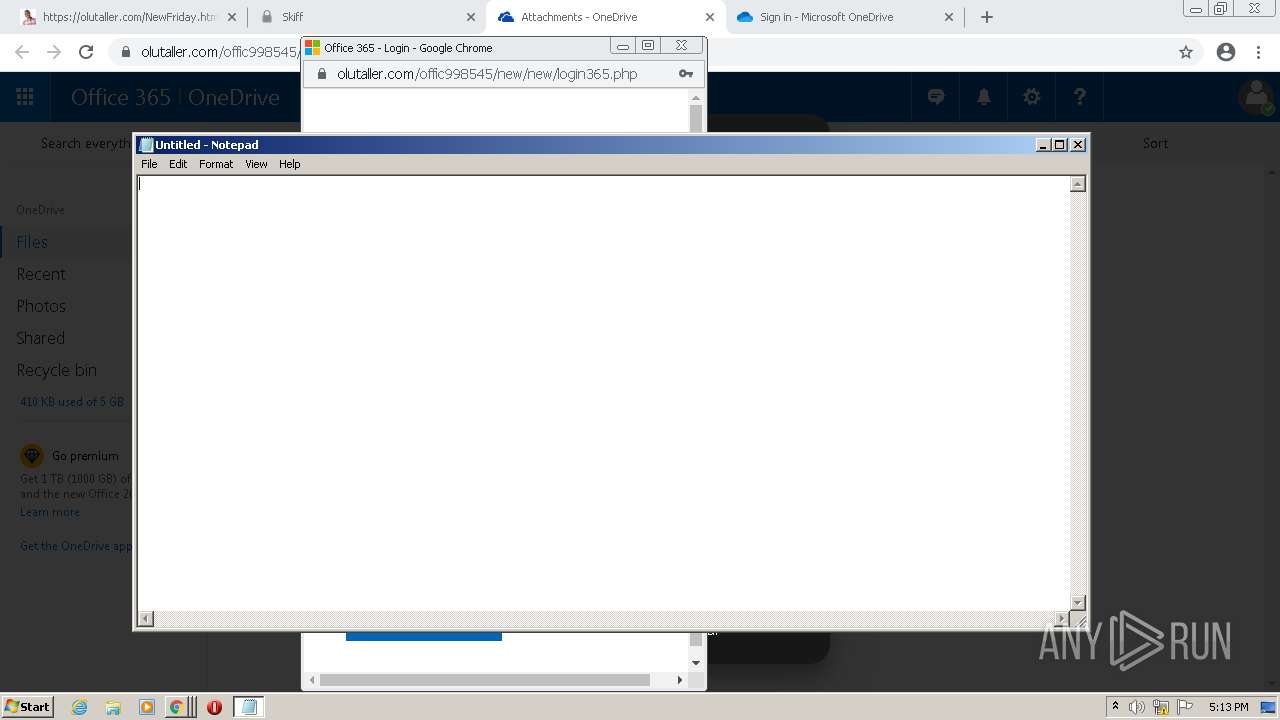Image resolution: width=1280 pixels, height=720 pixels.
Task: Open the Sort dropdown in OneDrive
Action: click(x=1155, y=143)
